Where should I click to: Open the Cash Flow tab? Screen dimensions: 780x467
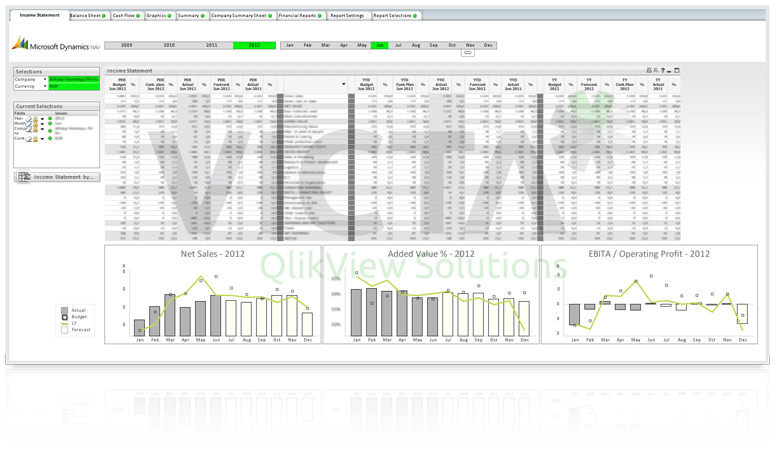point(126,16)
